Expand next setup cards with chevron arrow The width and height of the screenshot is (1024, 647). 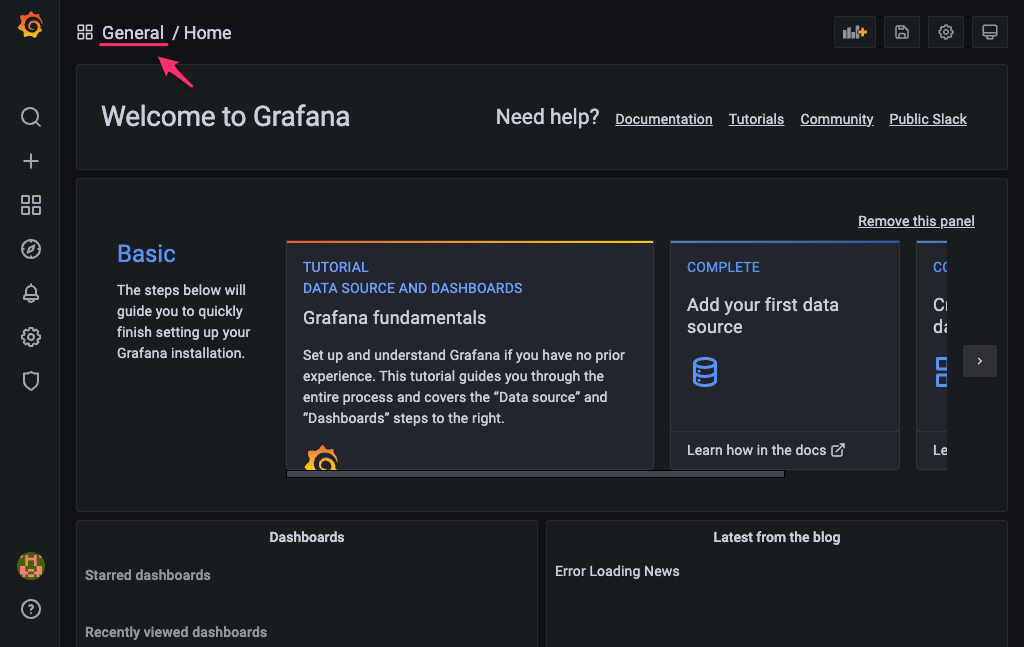tap(980, 361)
